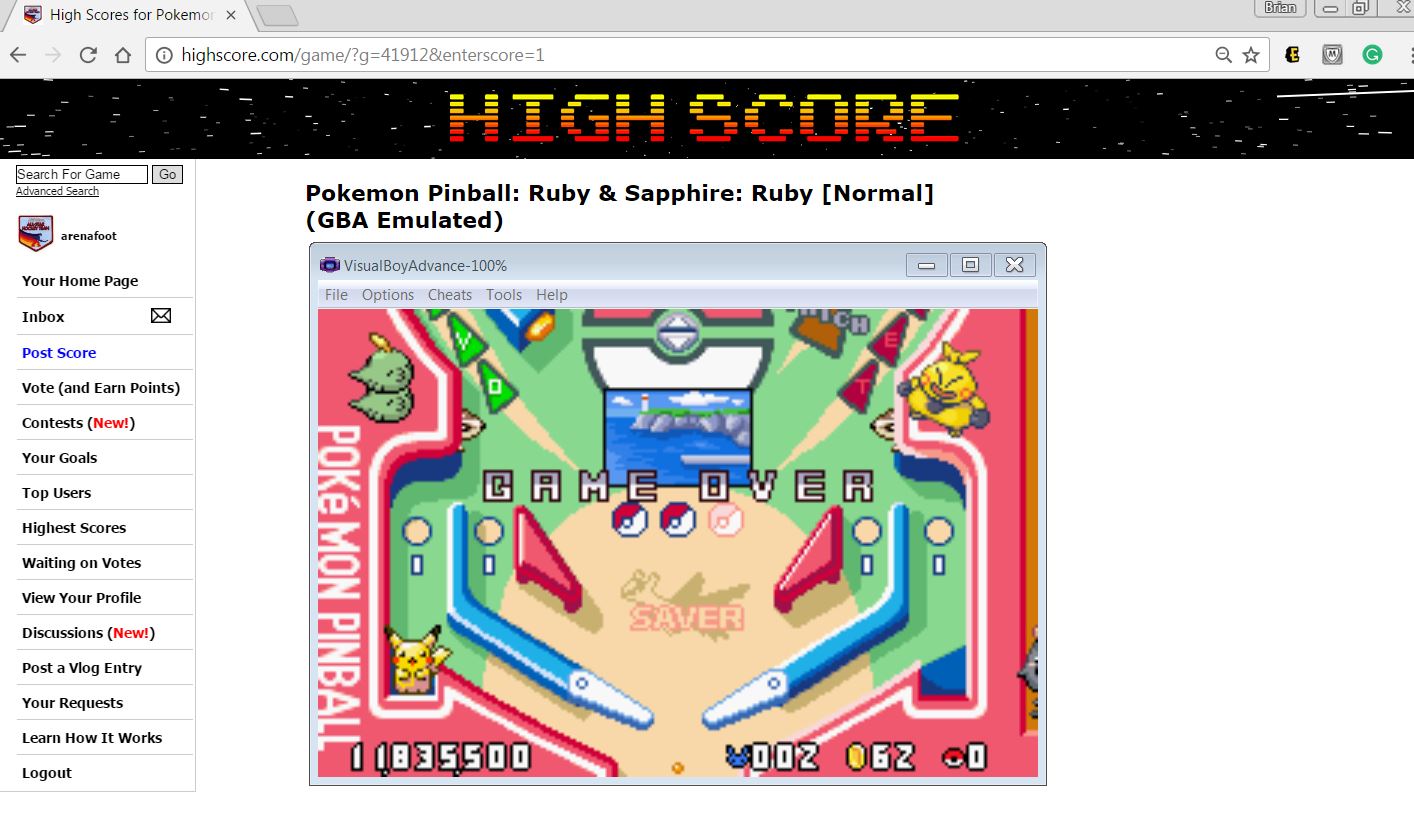Open the Advanced Search link
This screenshot has height=839, width=1414.
[57, 191]
